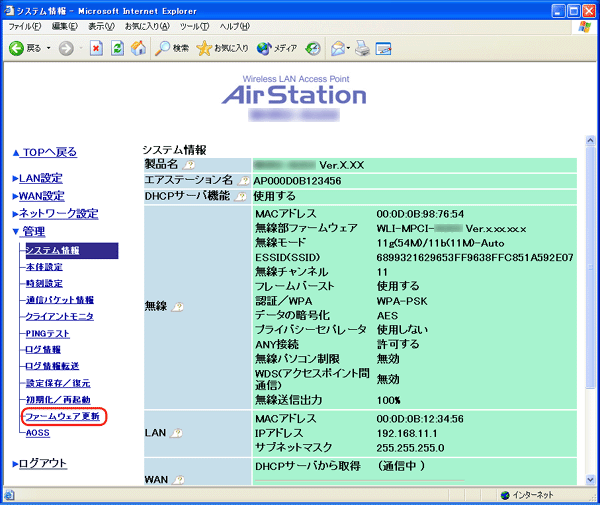The height and width of the screenshot is (505, 600).
Task: Click the Home page icon
Action: tap(138, 48)
